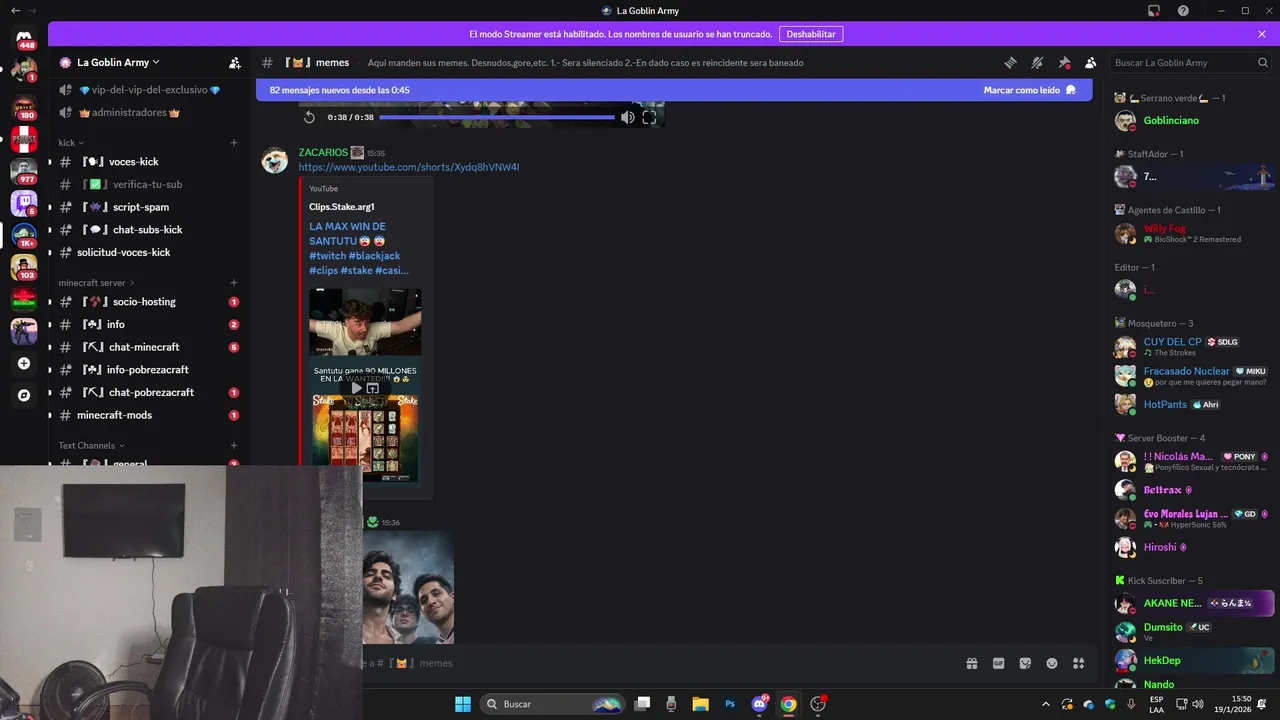1280x720 pixels.
Task: Open script-spam channel
Action: click(x=140, y=207)
